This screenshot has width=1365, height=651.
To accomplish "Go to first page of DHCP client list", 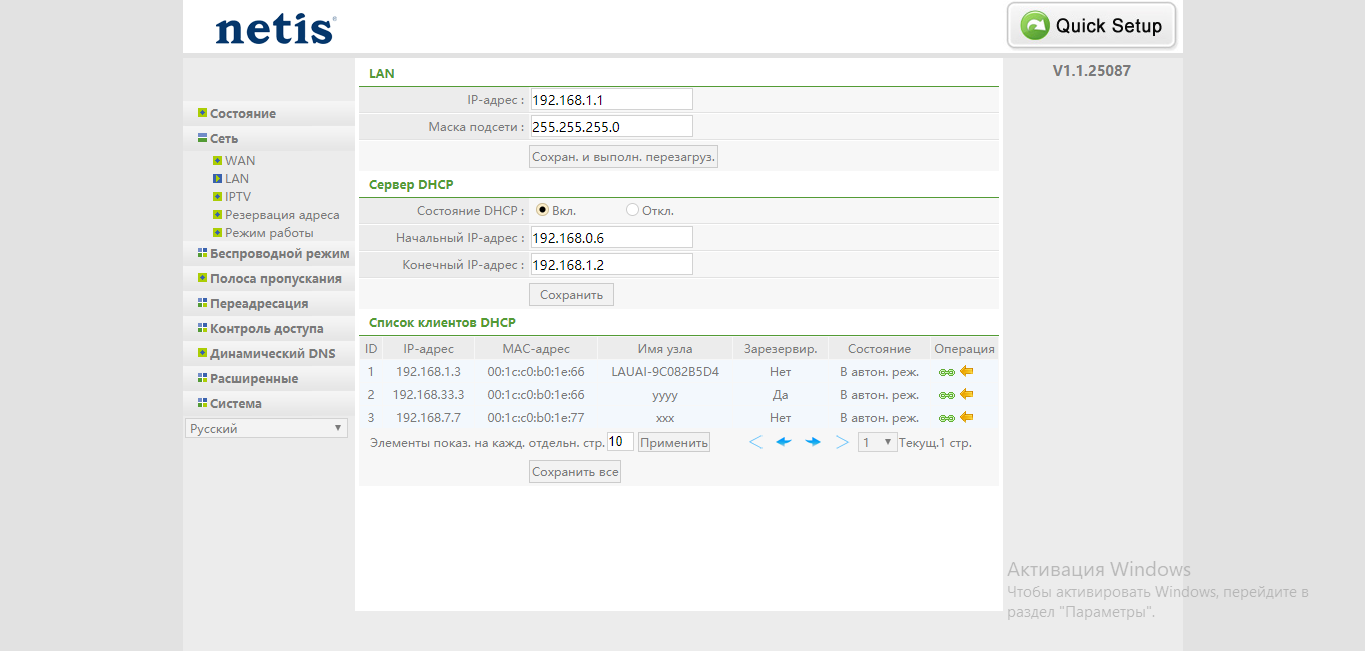I will coord(756,442).
